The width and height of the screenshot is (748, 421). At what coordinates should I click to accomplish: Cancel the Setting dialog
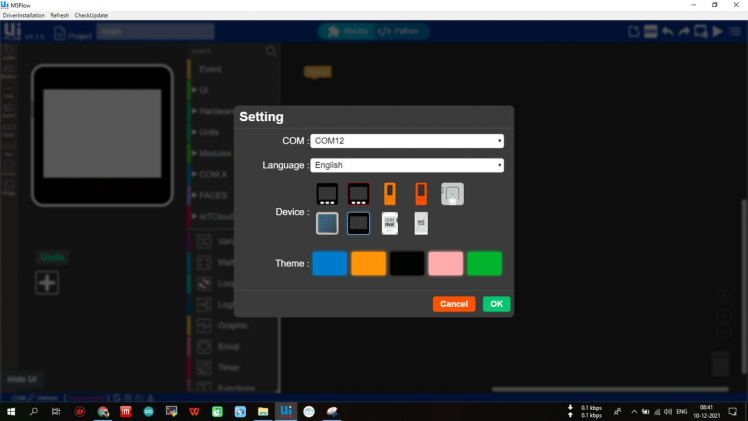click(454, 304)
